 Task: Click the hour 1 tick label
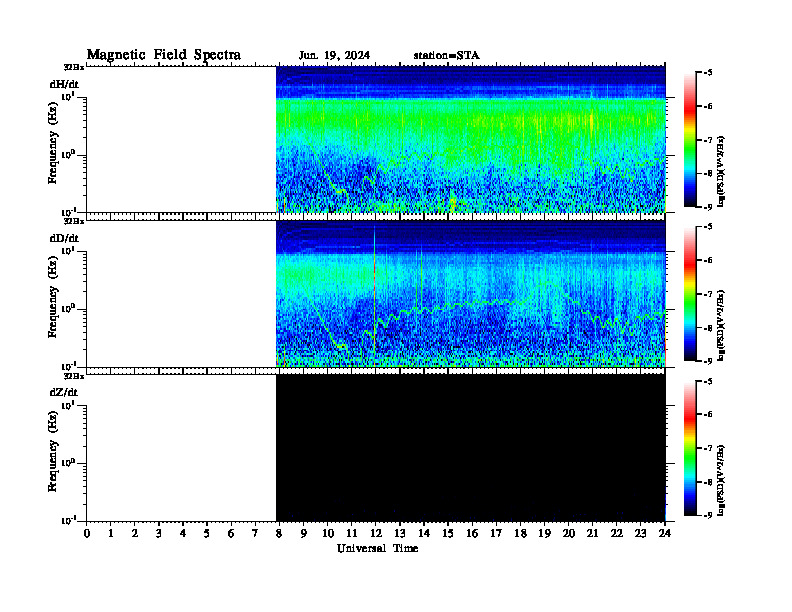point(111,534)
